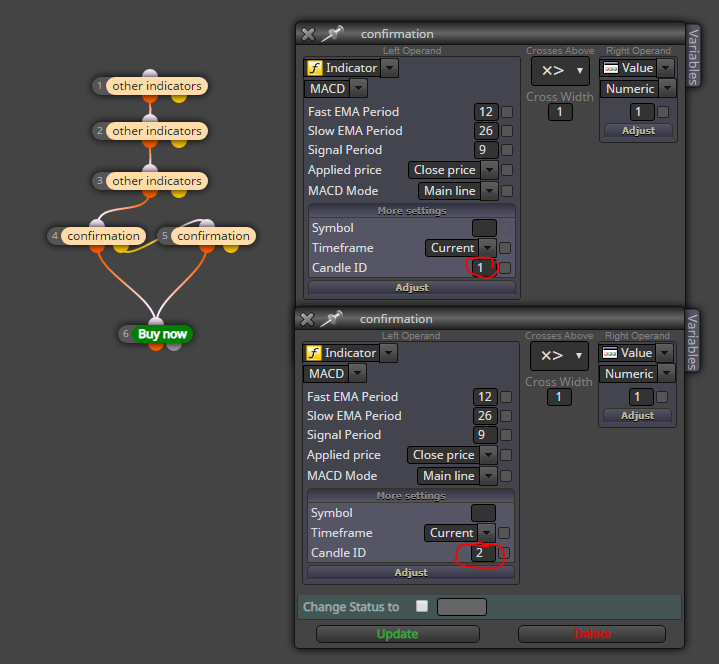Screen dimensions: 719x664
Task: Open Timeframe dropdown in lower panel
Action: point(487,533)
